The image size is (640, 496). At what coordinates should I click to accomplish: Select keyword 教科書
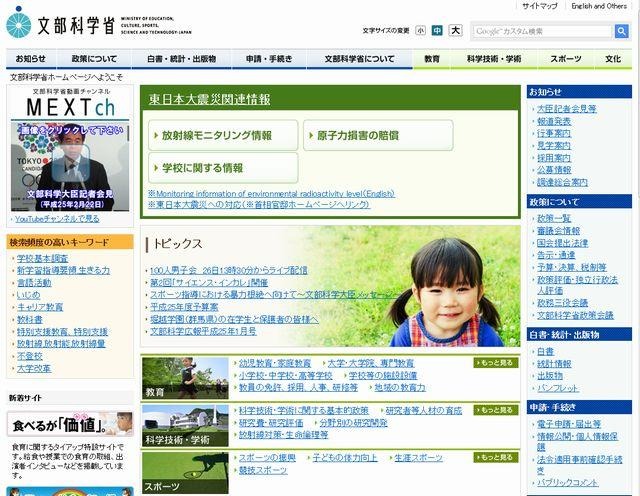click(30, 319)
